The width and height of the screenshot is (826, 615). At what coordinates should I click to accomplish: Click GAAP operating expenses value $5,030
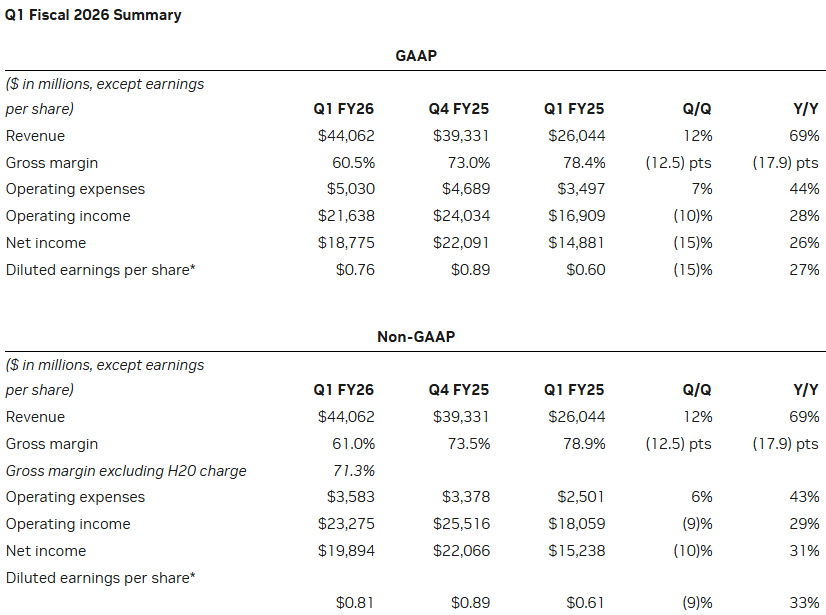click(346, 189)
